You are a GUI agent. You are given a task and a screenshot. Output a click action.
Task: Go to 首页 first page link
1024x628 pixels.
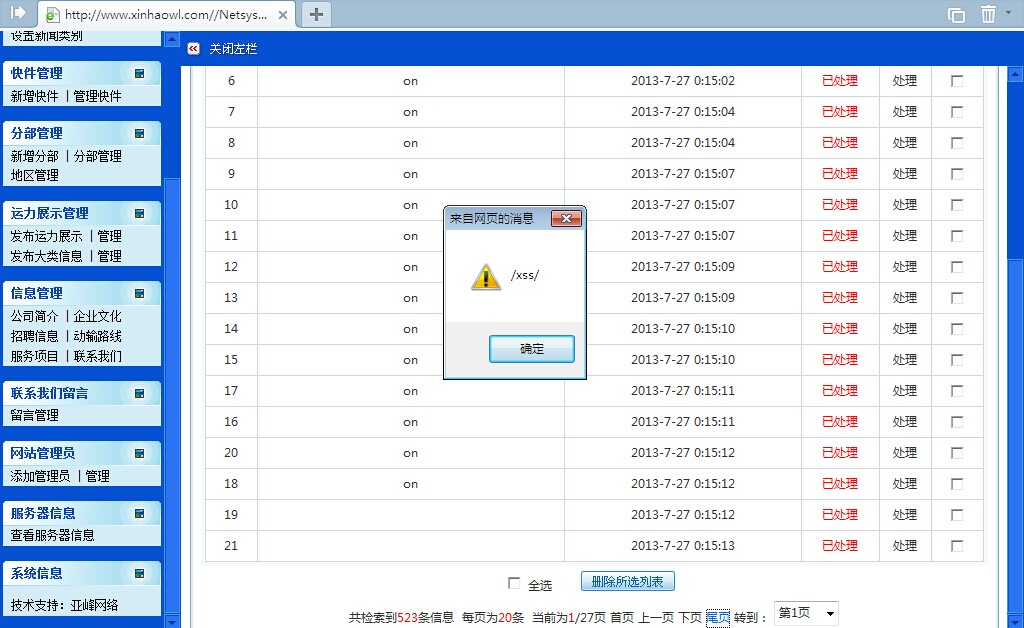point(622,617)
